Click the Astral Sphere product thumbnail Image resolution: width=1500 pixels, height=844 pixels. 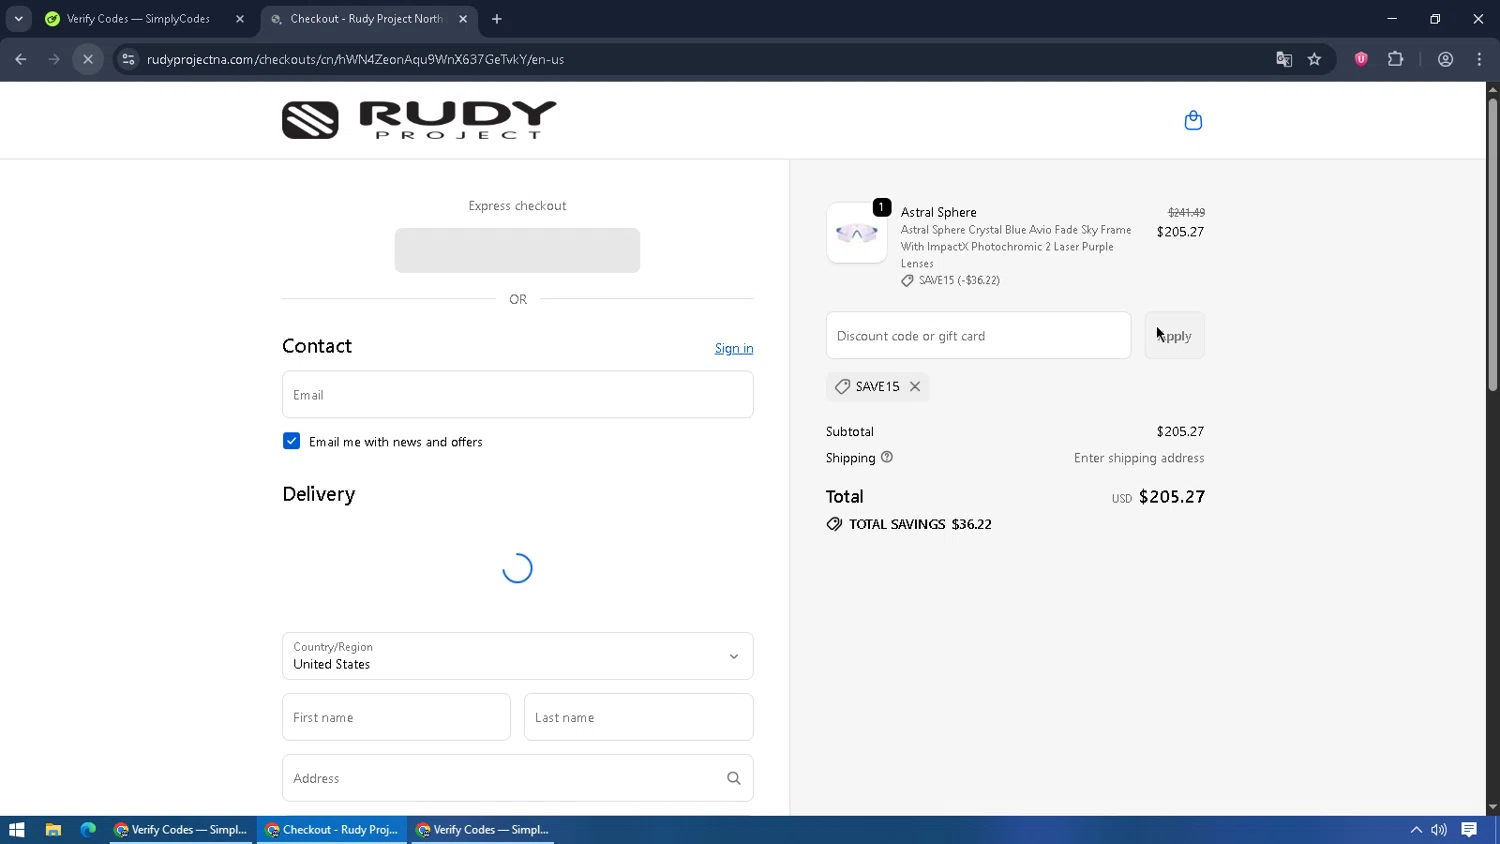pos(856,233)
